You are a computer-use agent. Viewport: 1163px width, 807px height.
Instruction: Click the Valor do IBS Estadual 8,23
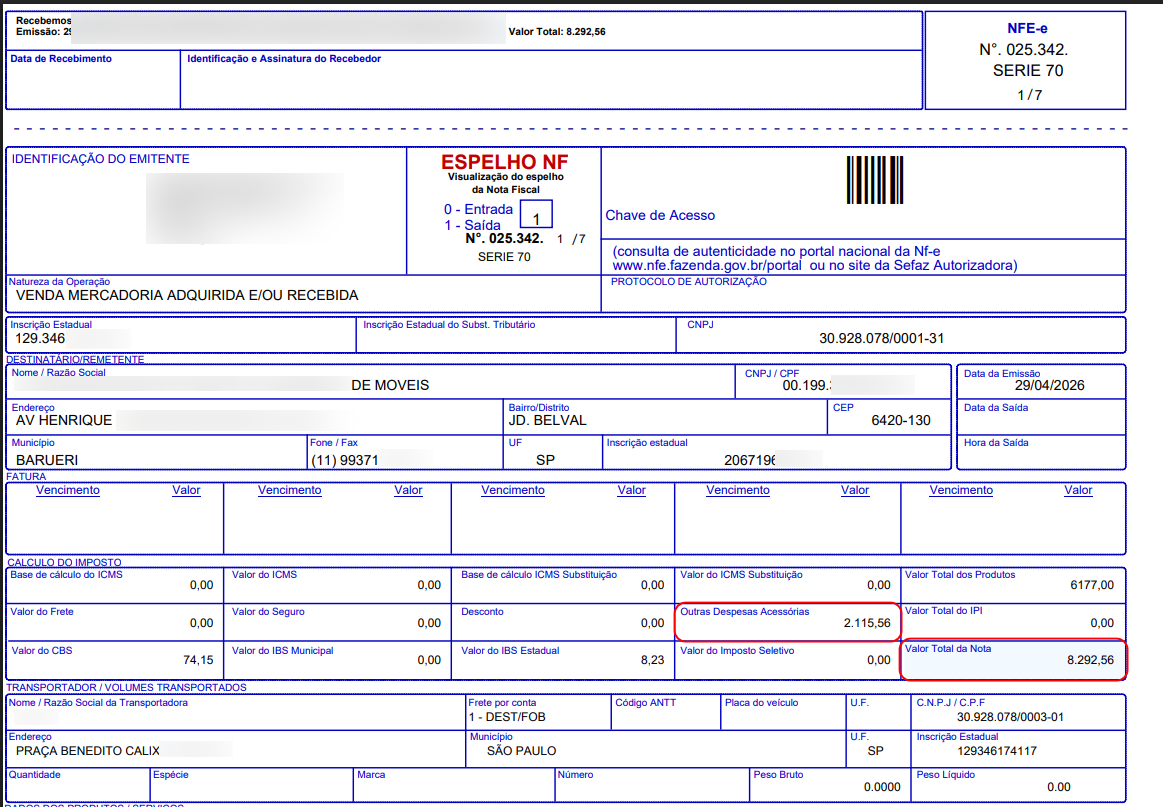point(653,660)
